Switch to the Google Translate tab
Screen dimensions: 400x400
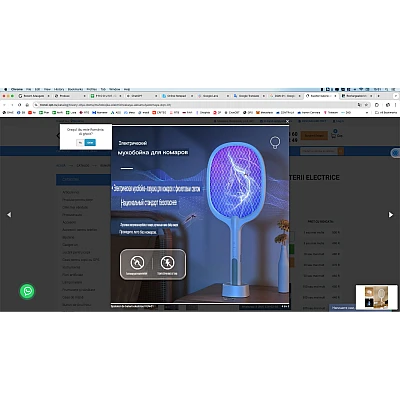click(249, 96)
